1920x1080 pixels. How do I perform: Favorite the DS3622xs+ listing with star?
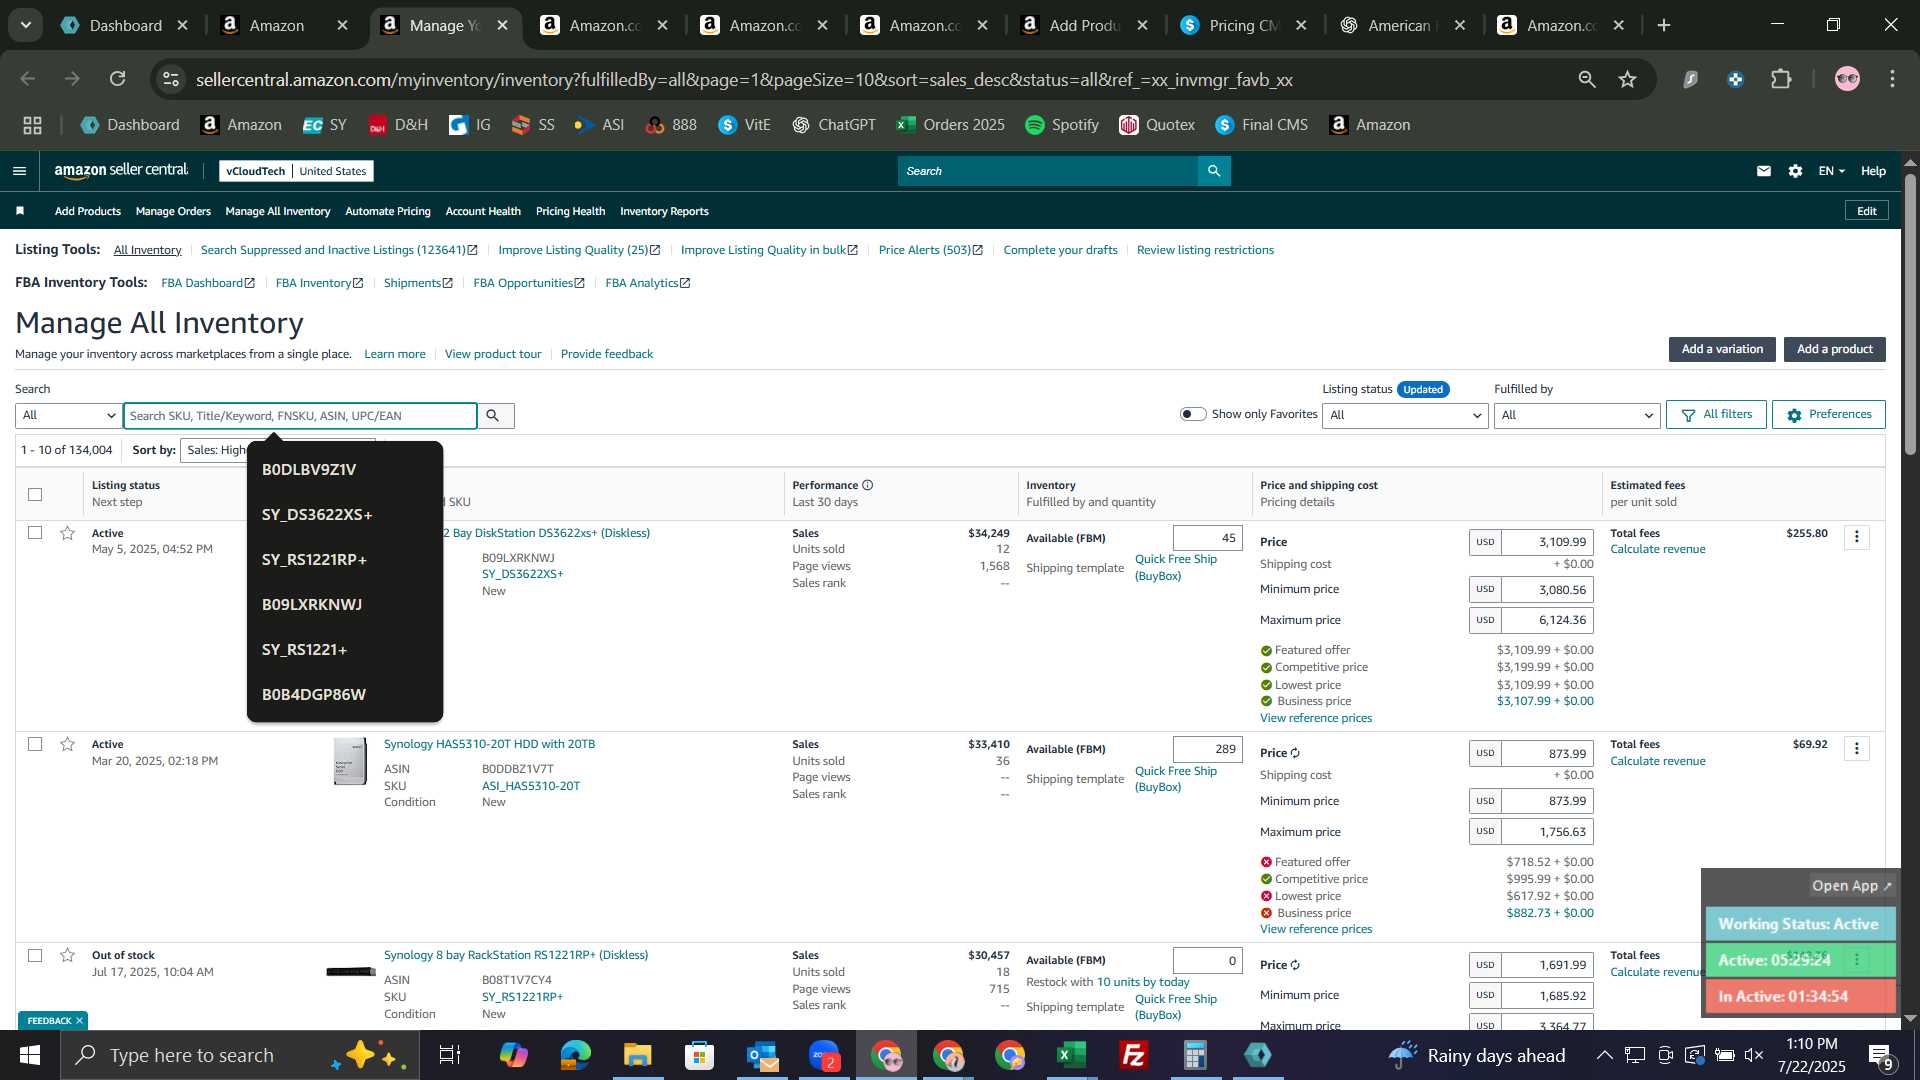[x=67, y=533]
